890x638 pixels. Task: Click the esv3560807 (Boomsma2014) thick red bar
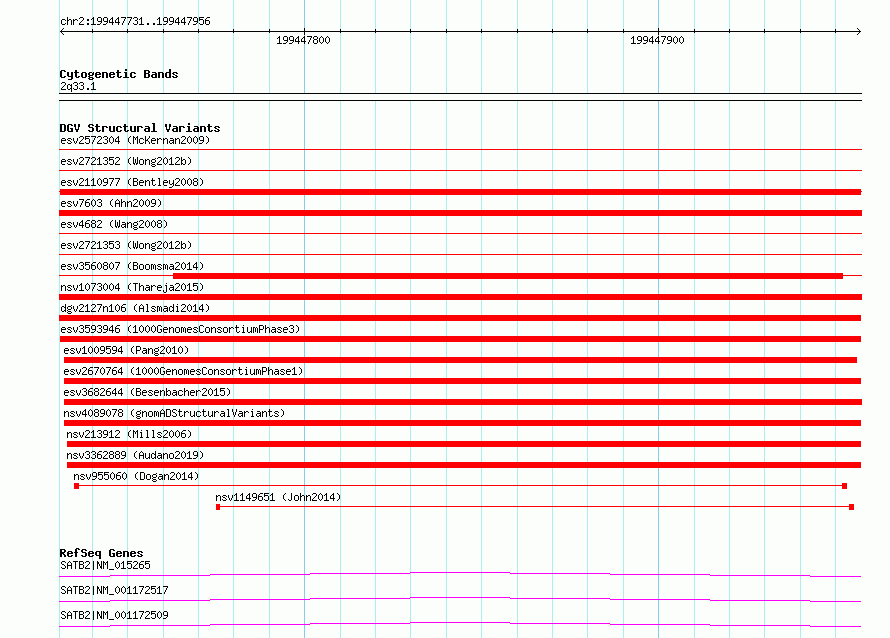point(508,276)
